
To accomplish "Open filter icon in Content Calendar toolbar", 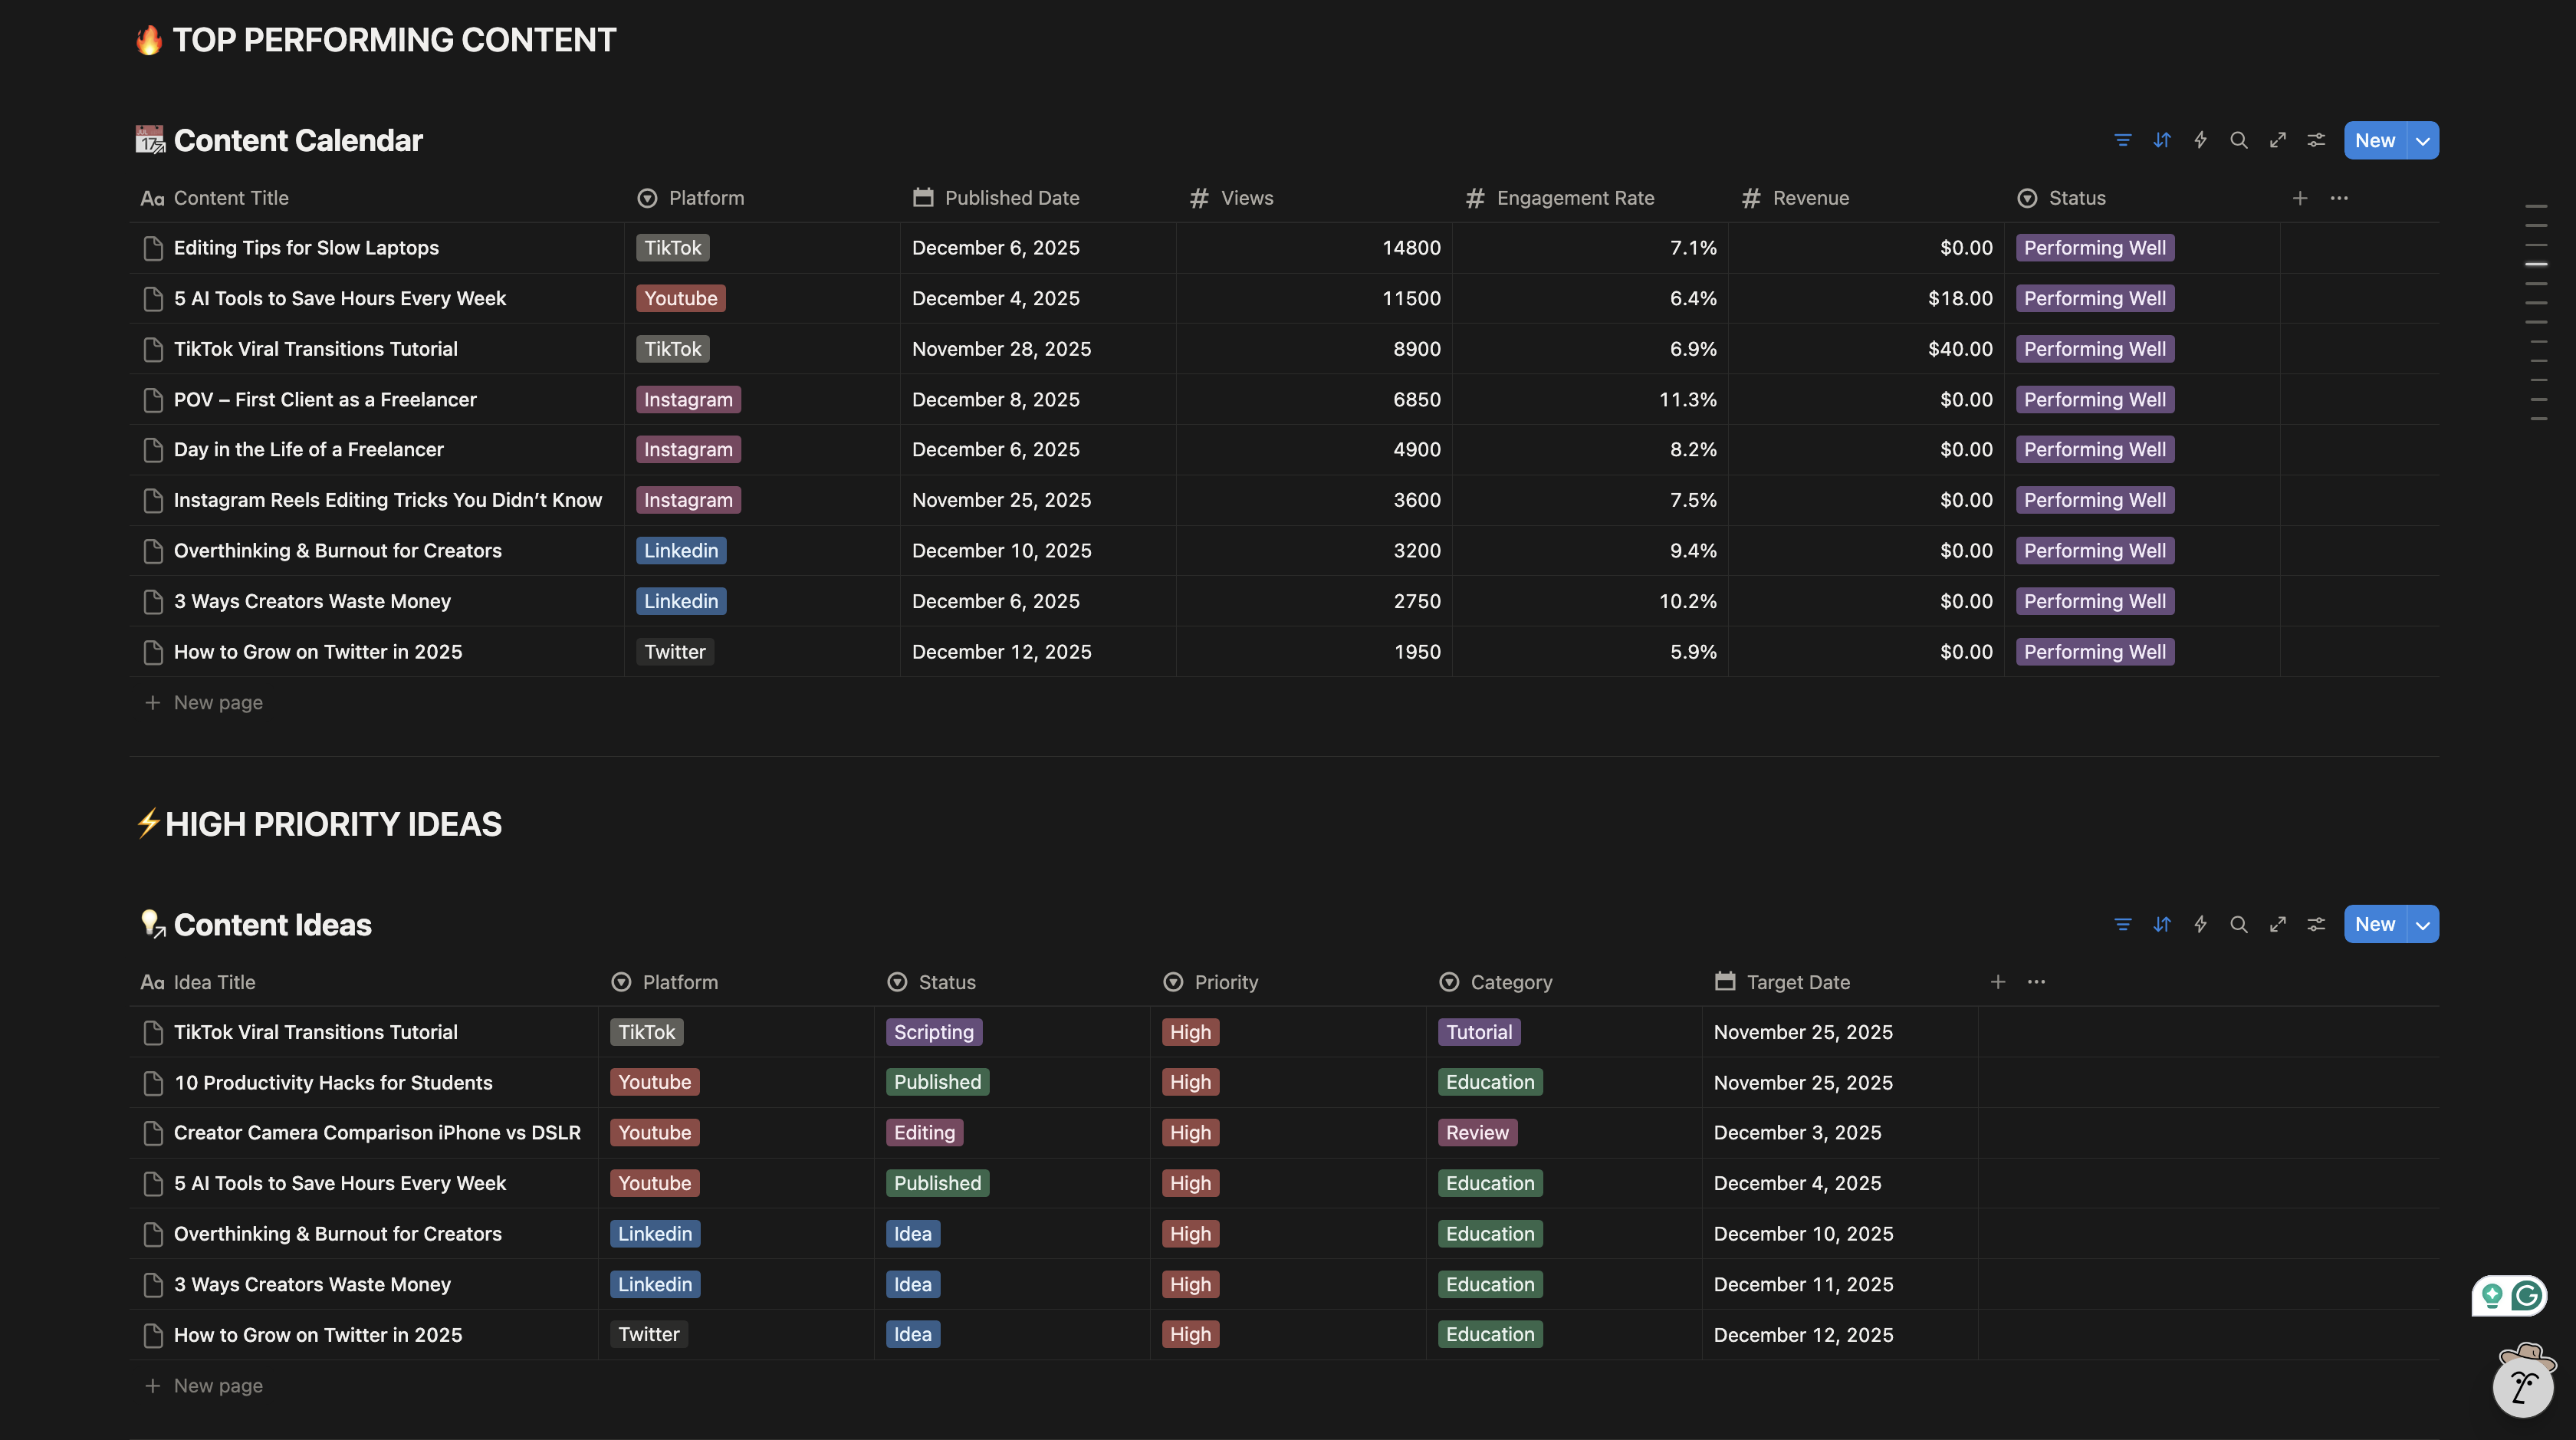I will point(2122,140).
